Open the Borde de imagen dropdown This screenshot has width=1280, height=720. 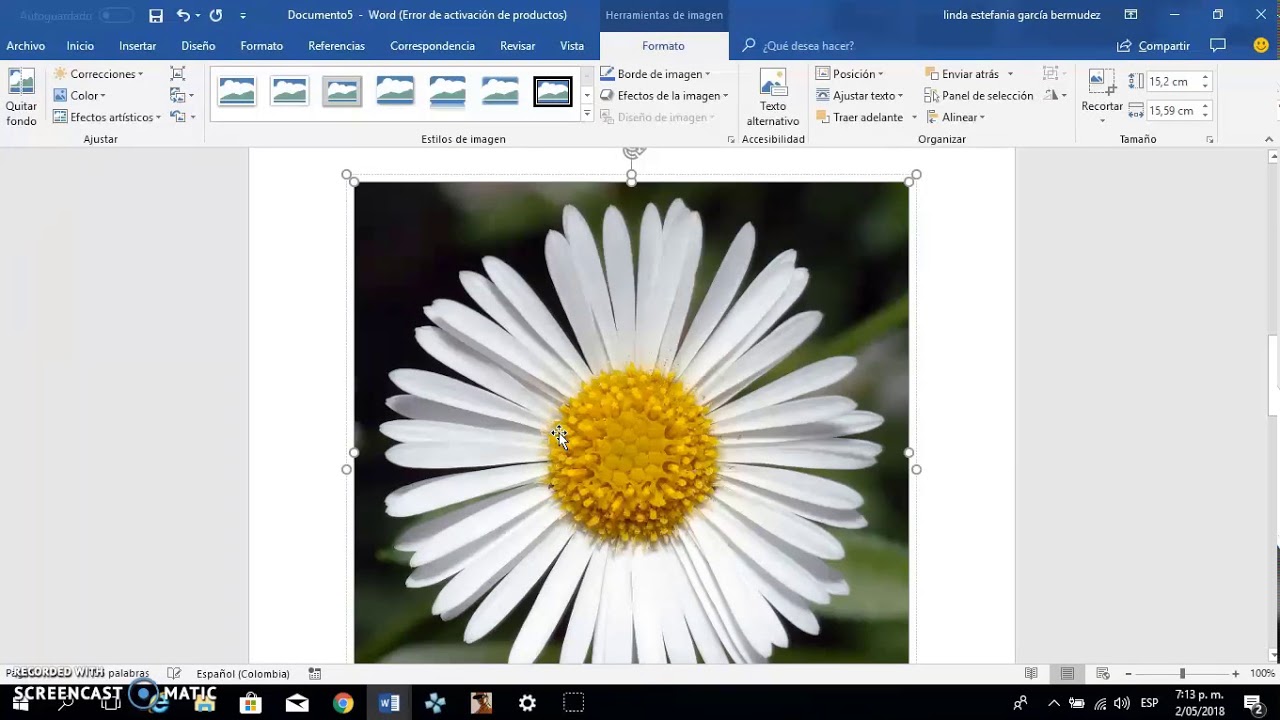click(656, 74)
